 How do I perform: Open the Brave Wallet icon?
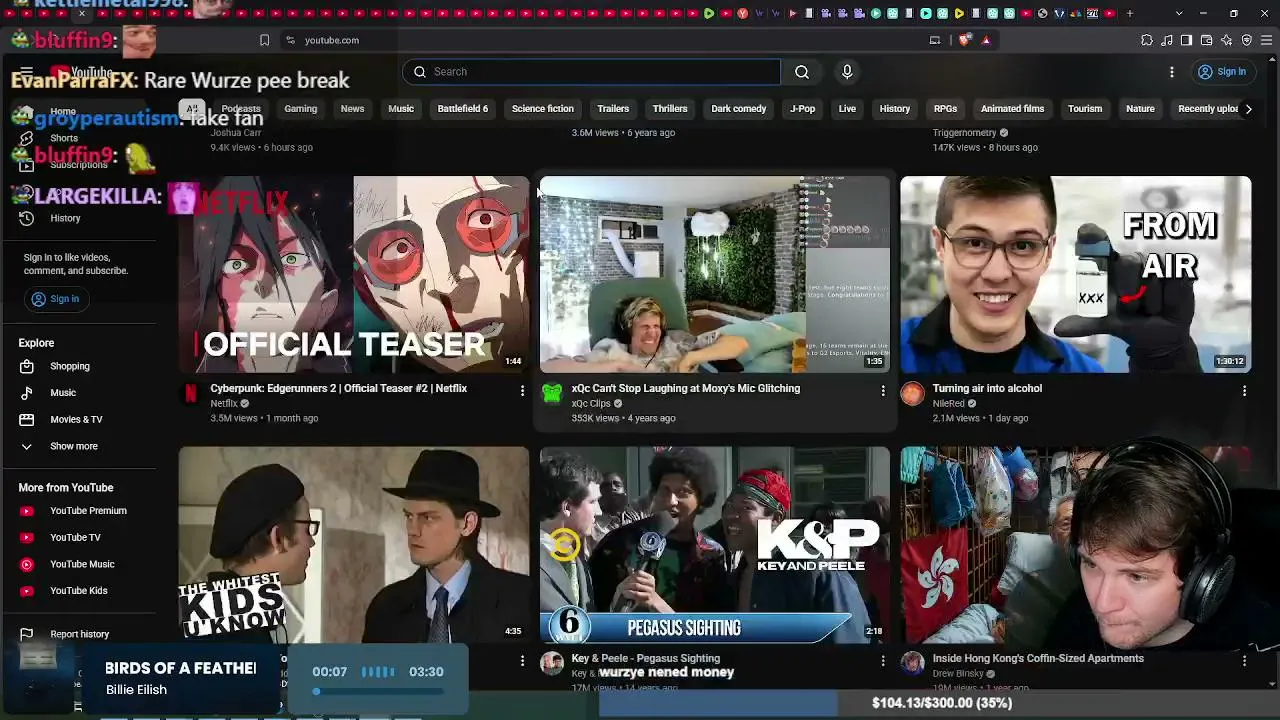(1206, 40)
